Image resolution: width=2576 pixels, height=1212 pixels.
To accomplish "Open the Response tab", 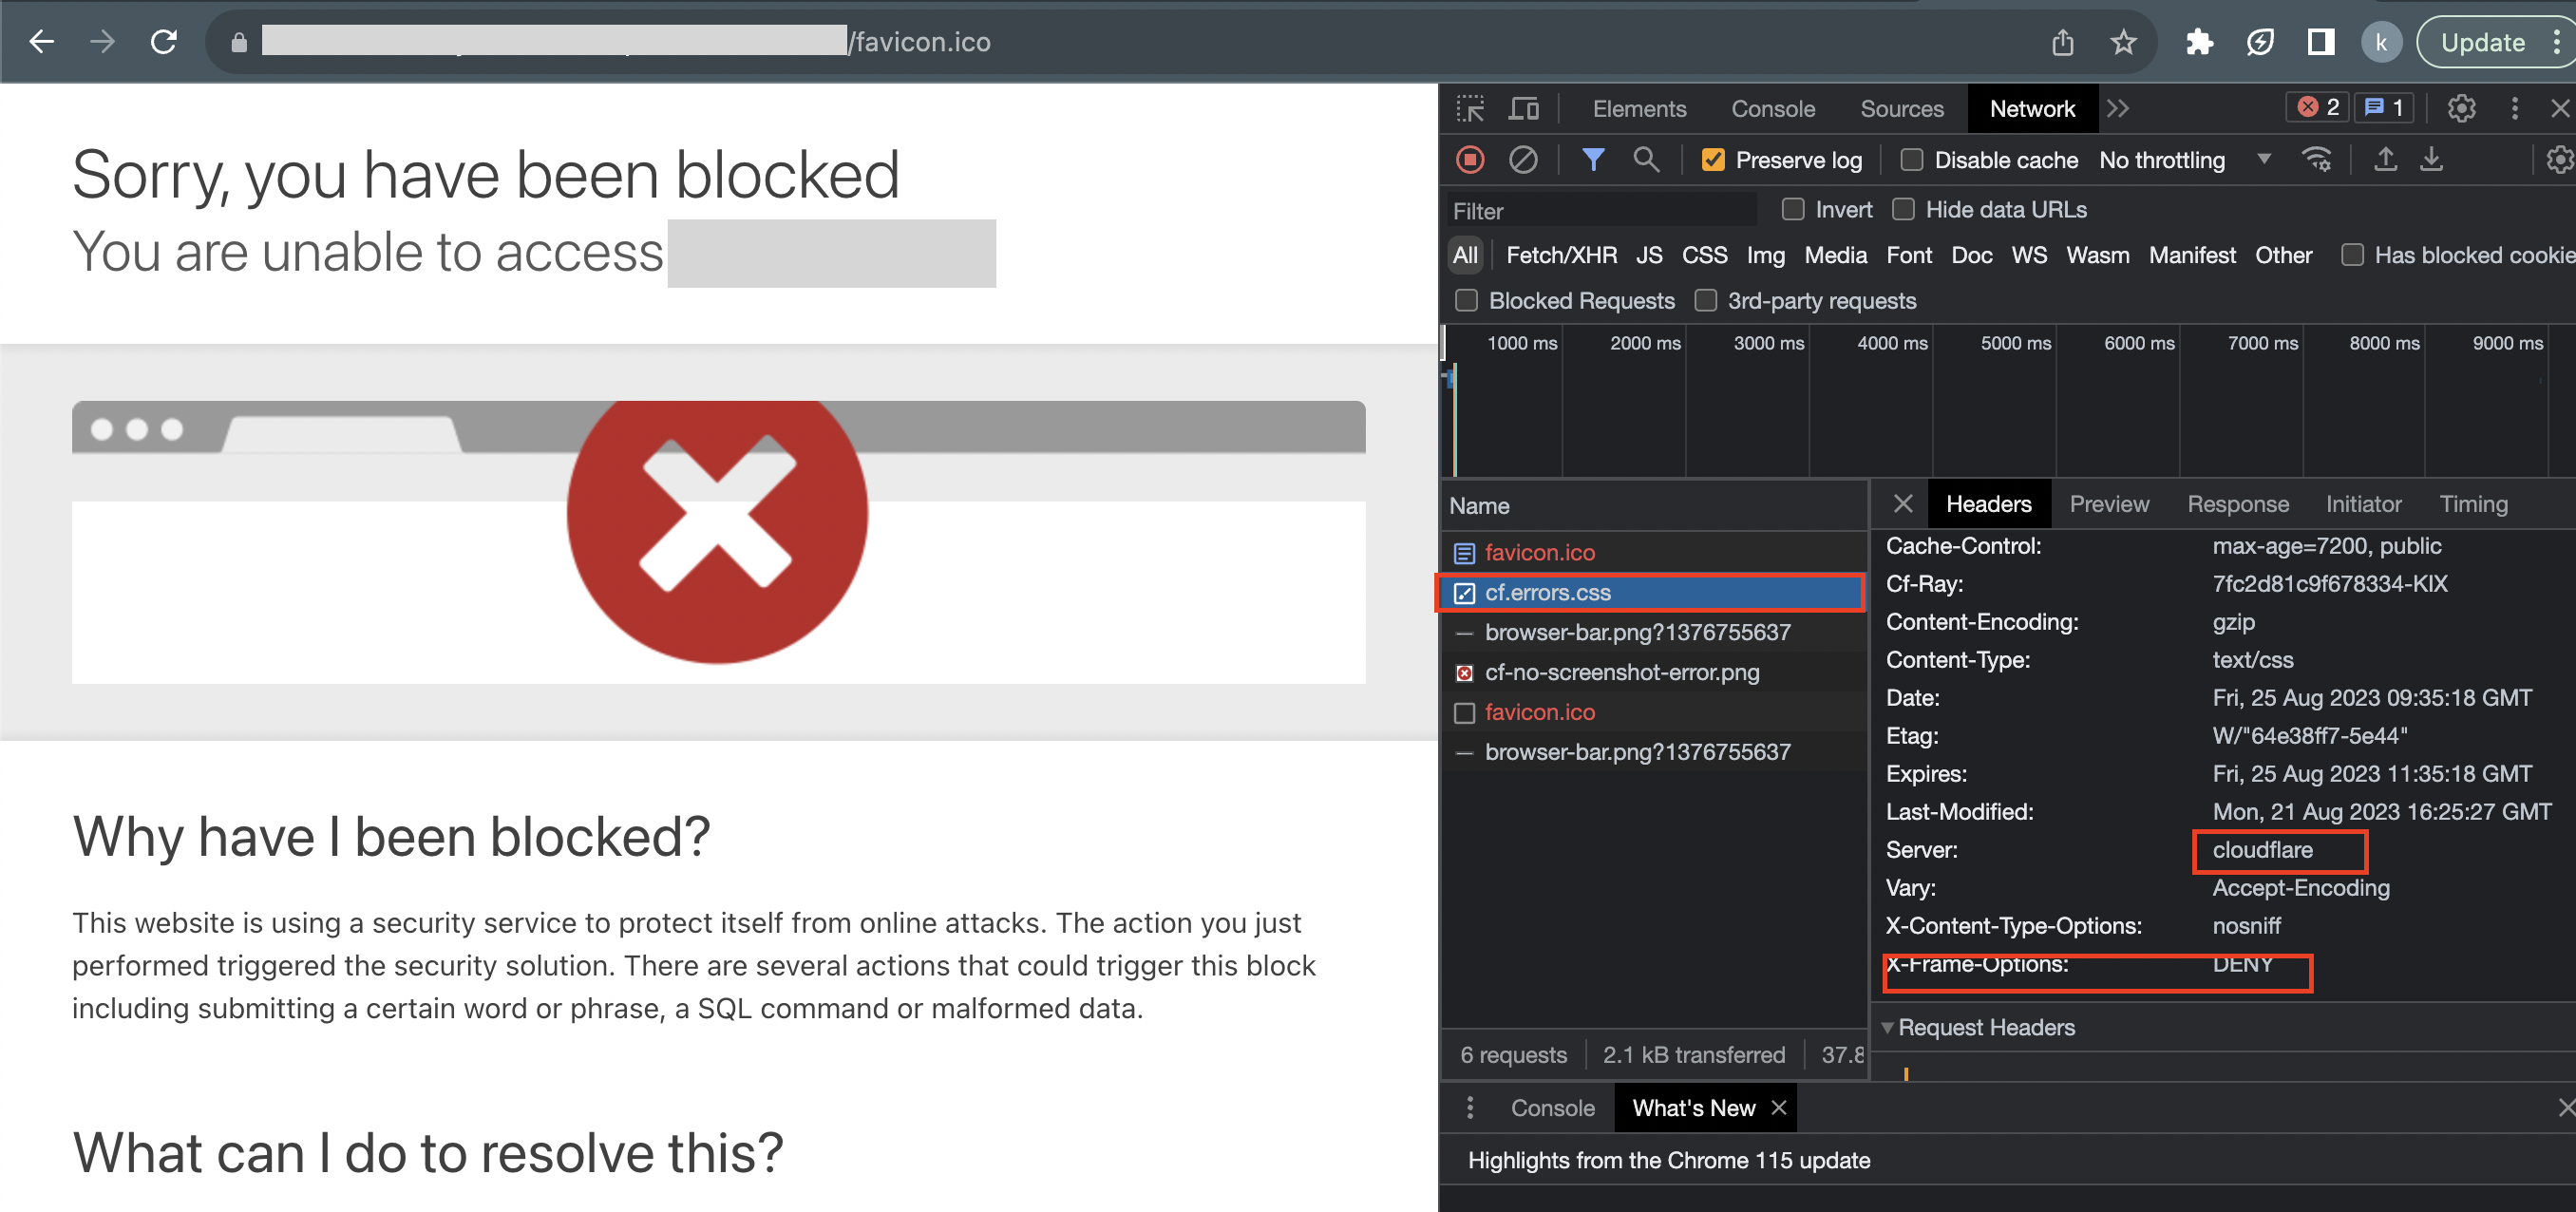I will pyautogui.click(x=2237, y=504).
